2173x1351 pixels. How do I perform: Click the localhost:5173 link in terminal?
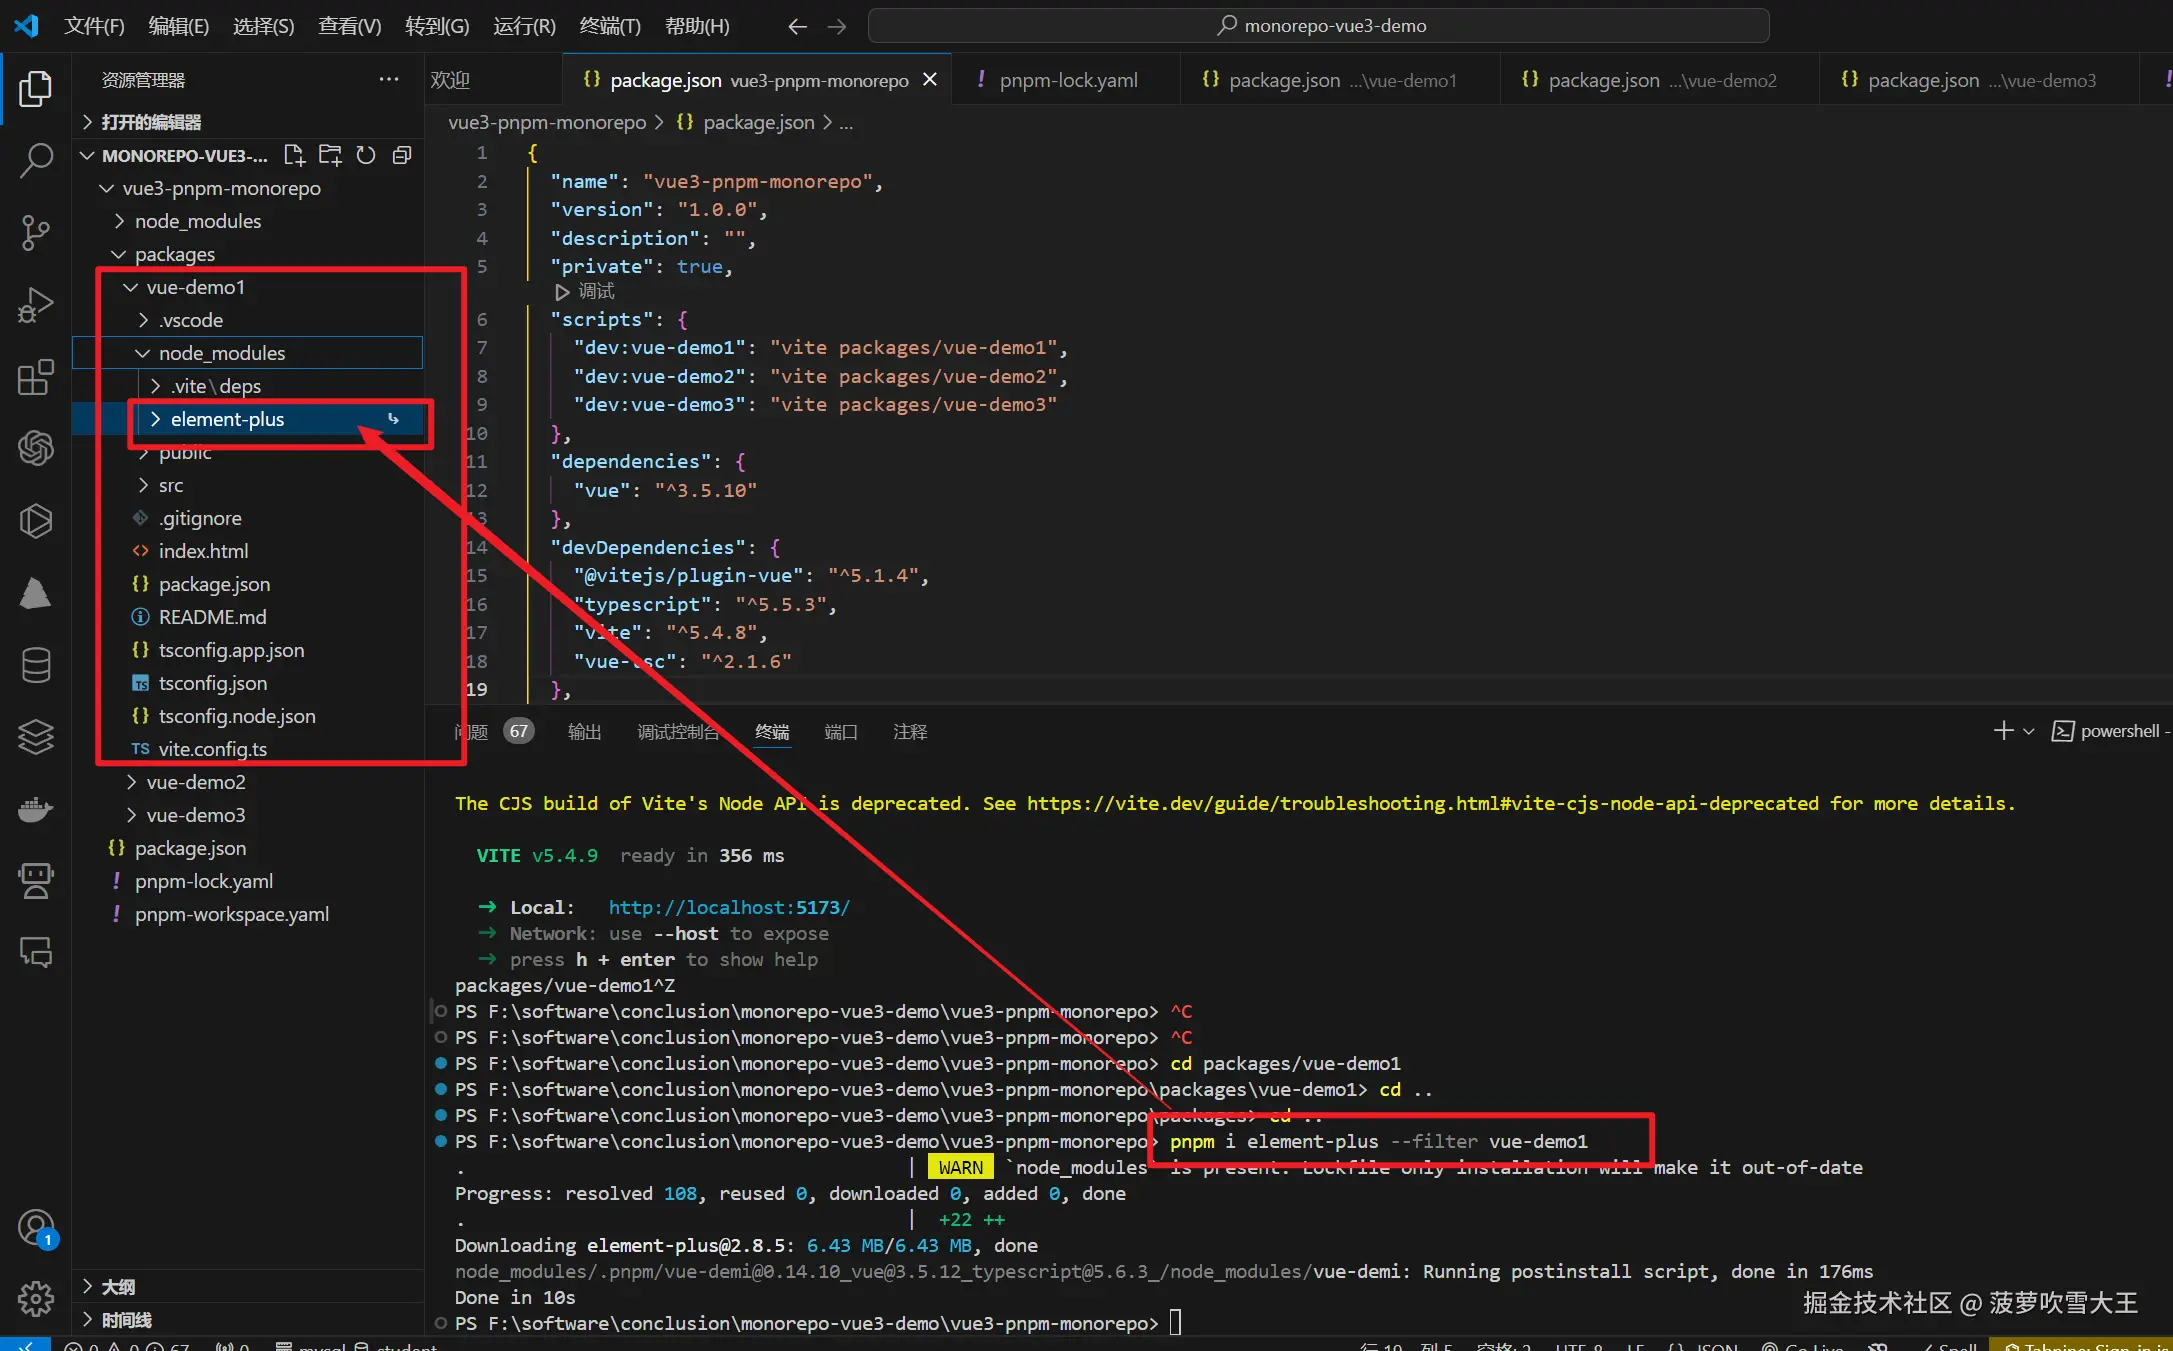[728, 907]
